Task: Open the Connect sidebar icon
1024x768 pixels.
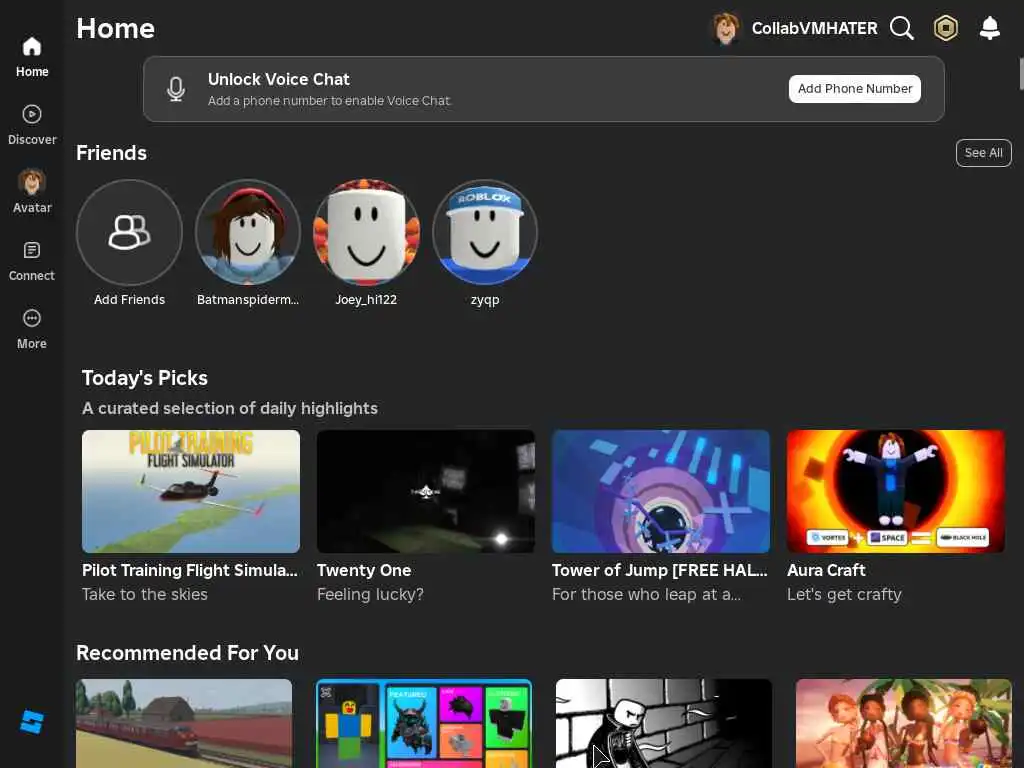Action: pos(31,250)
